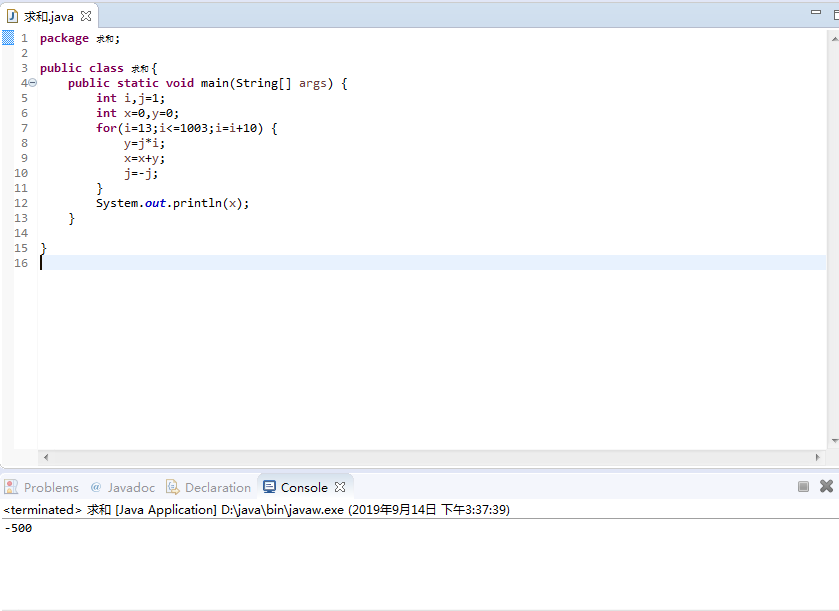
Task: Place cursor in empty line 16
Action: (432, 263)
